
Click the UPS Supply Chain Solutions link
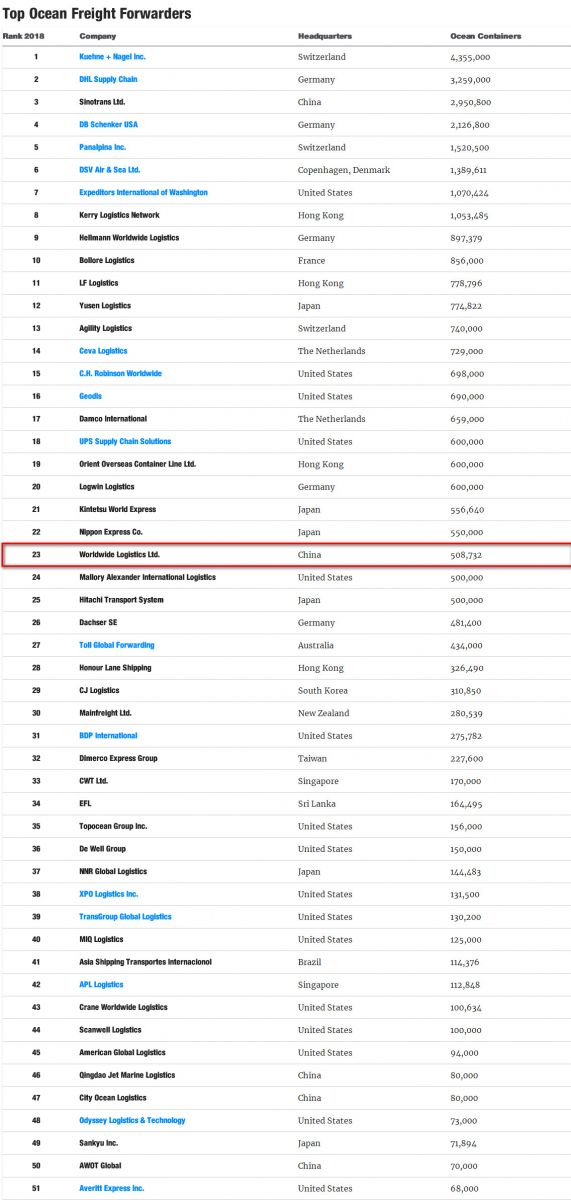point(125,441)
